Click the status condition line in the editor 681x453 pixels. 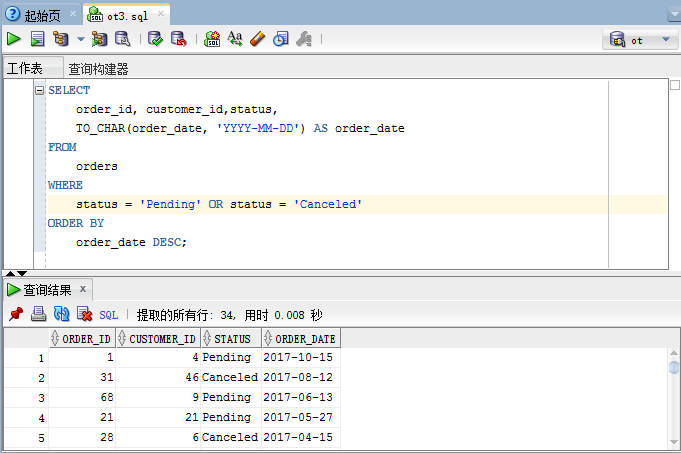[x=218, y=204]
